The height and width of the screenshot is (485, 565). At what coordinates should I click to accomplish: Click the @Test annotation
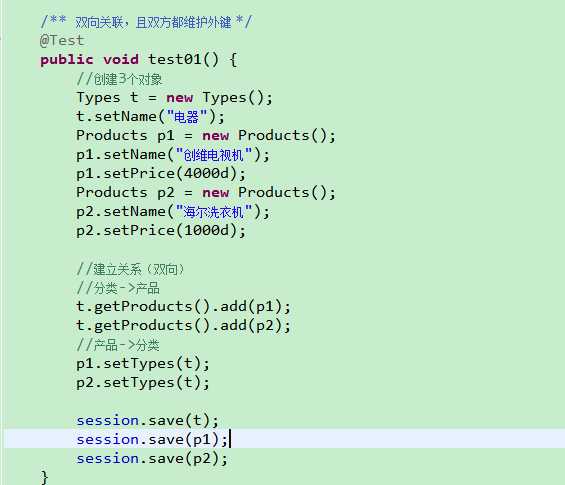pyautogui.click(x=62, y=40)
